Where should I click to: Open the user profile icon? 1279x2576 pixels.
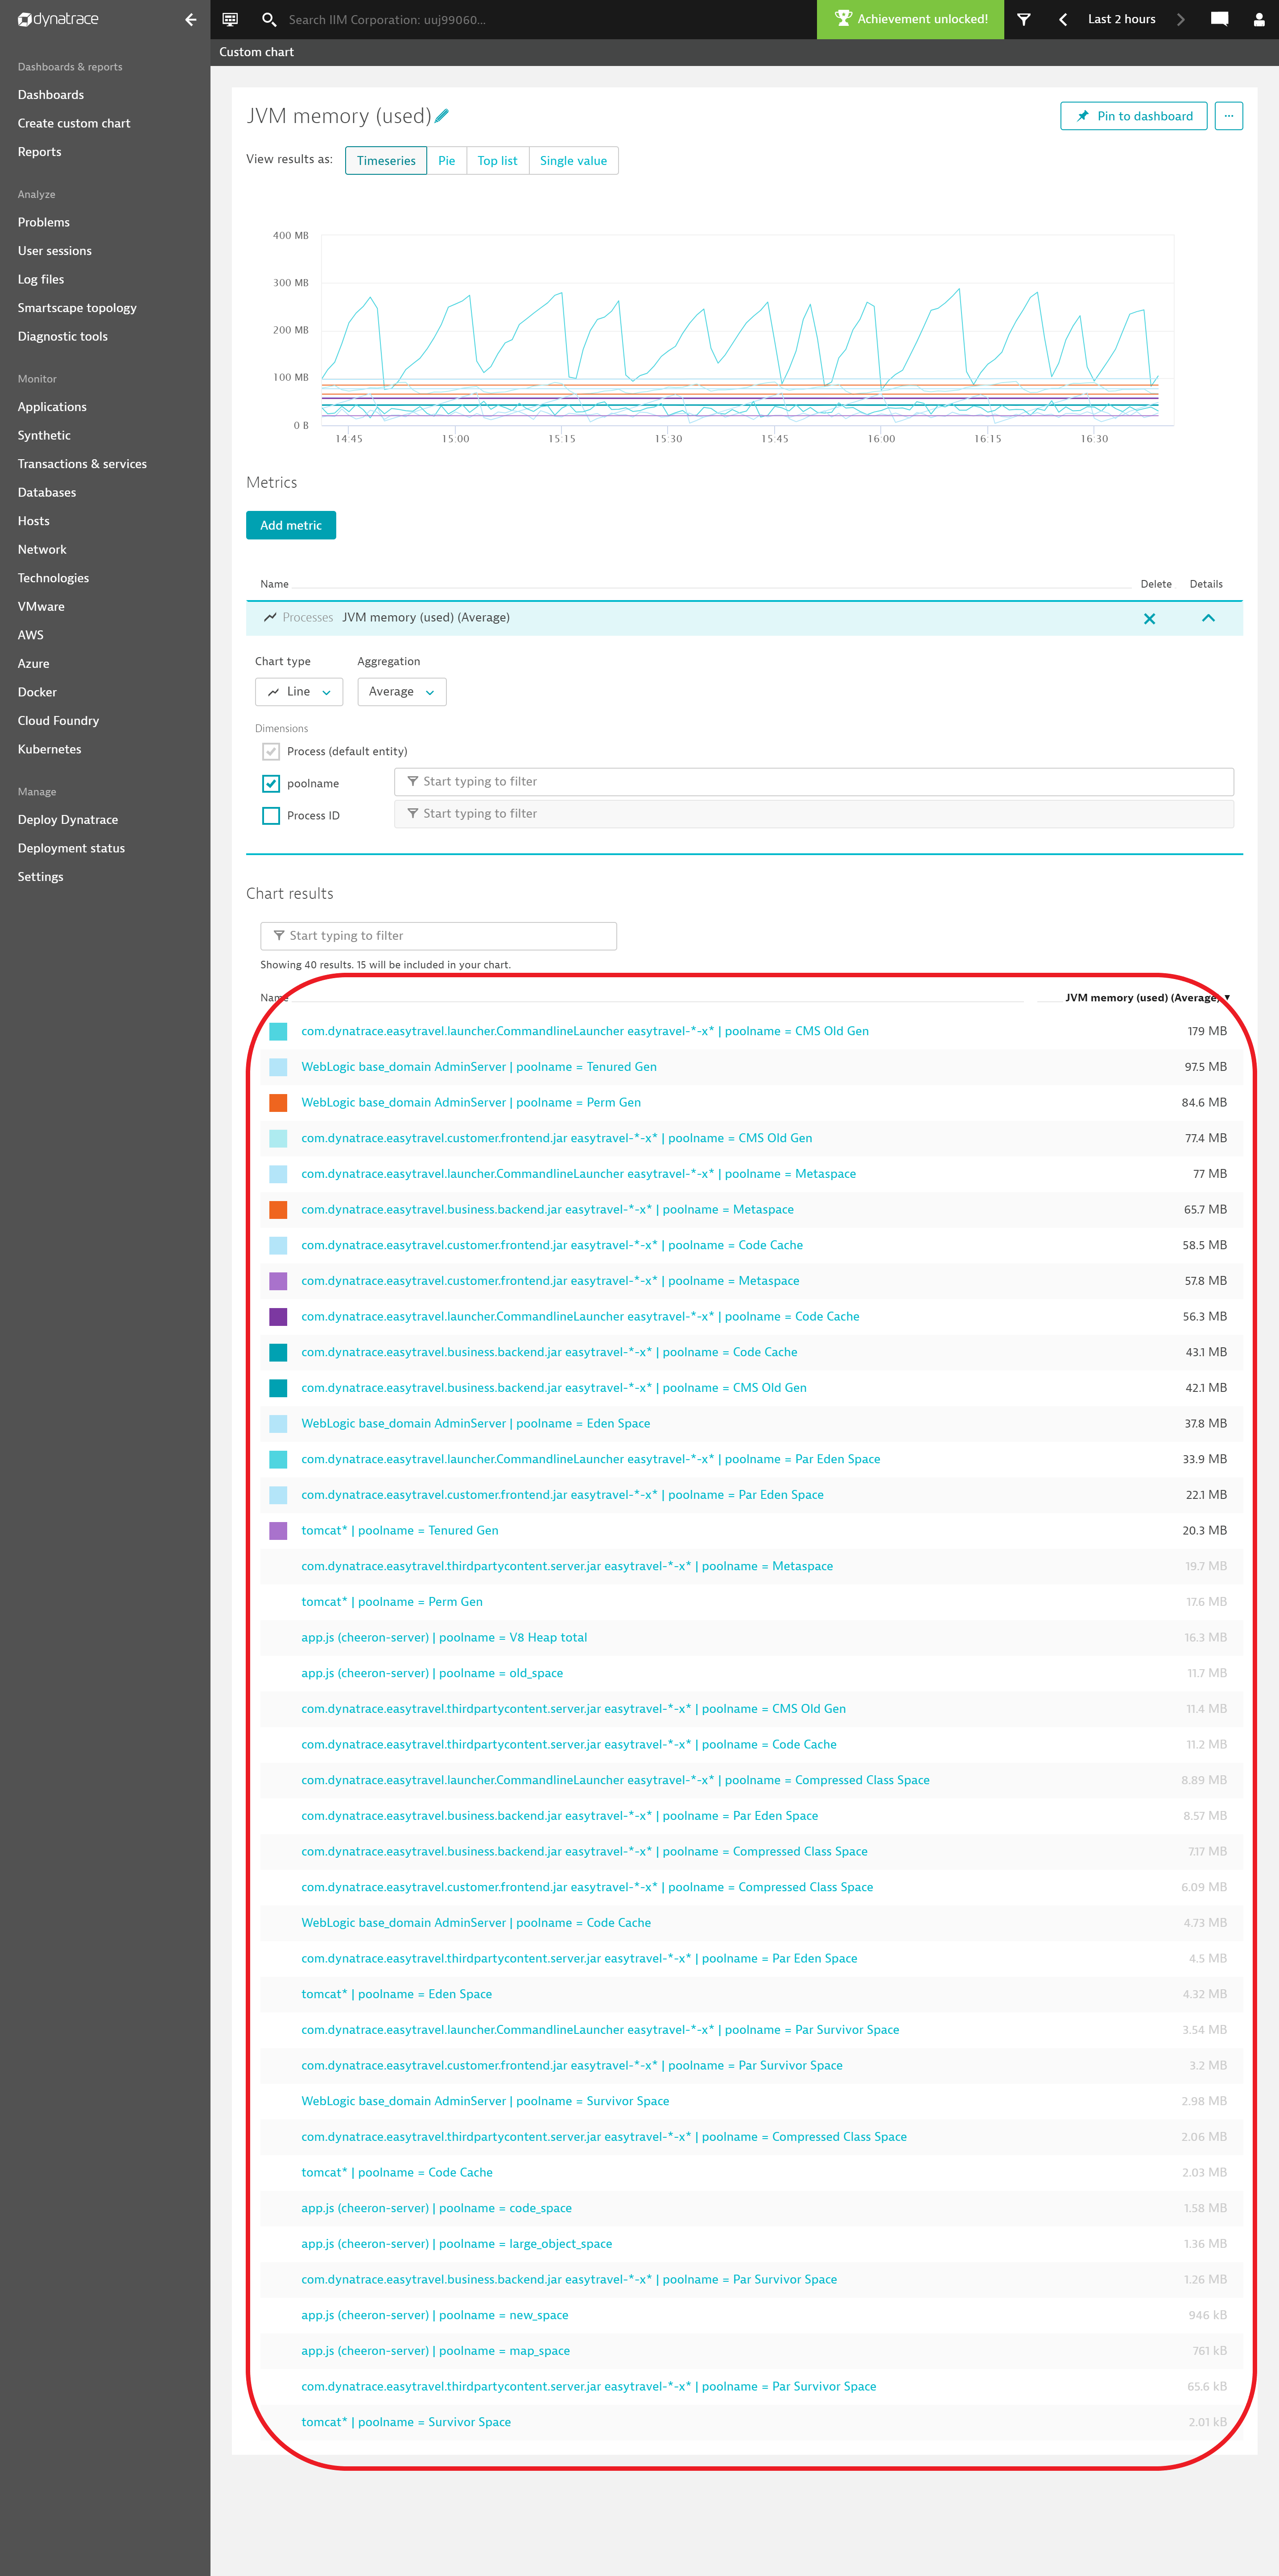click(1258, 19)
